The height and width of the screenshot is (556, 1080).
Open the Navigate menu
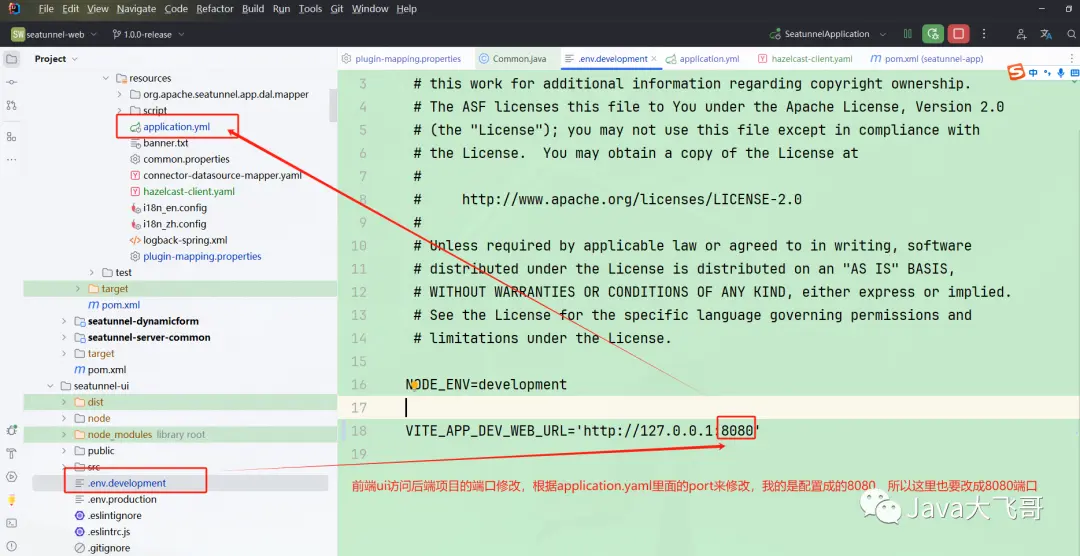136,9
